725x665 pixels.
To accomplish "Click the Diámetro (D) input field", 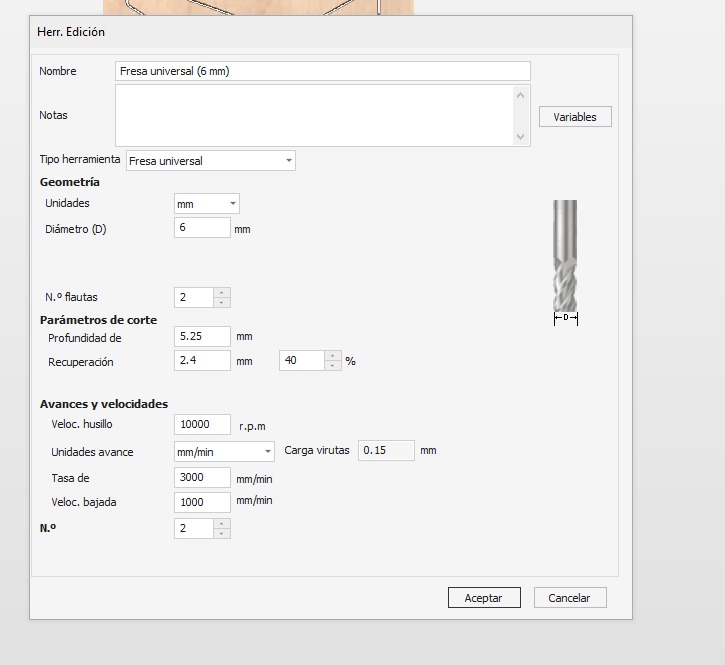I will click(x=202, y=228).
